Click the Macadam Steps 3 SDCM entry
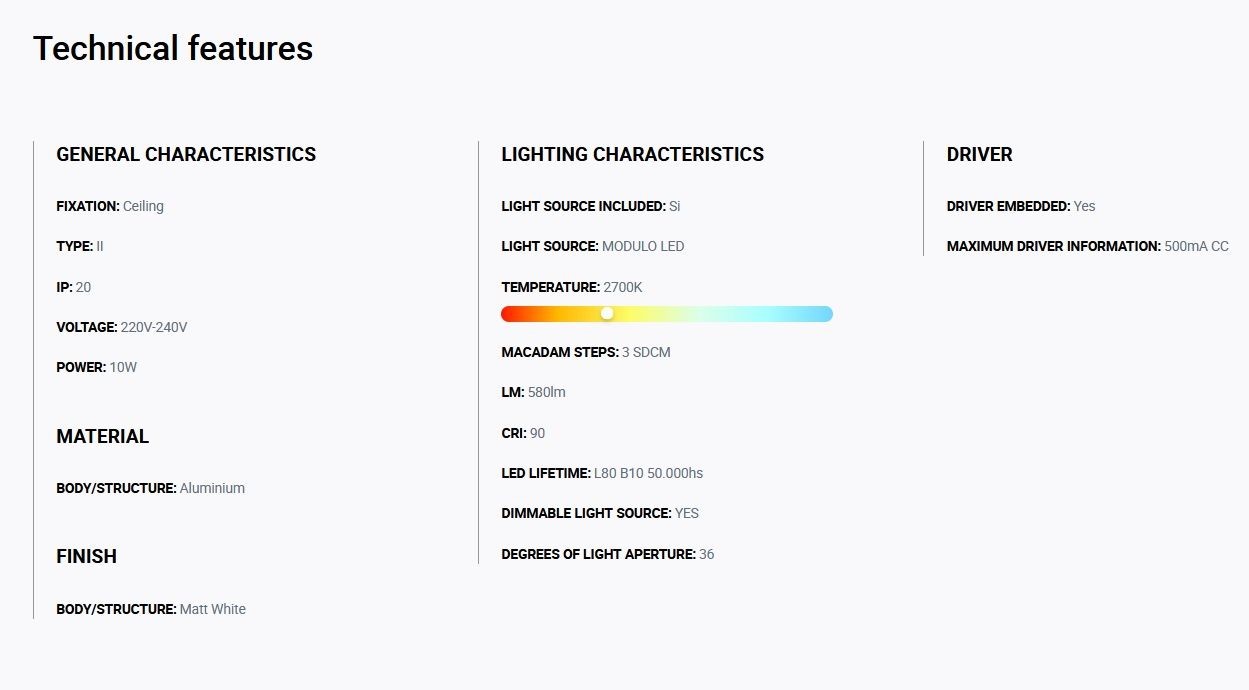The image size is (1249, 690). point(586,352)
